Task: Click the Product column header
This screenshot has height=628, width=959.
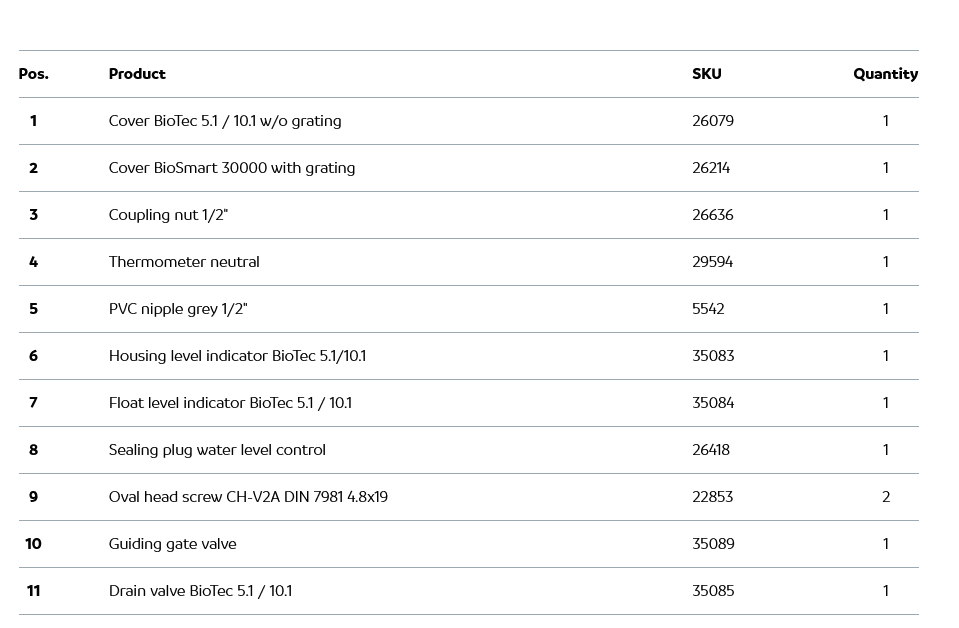Action: 137,74
